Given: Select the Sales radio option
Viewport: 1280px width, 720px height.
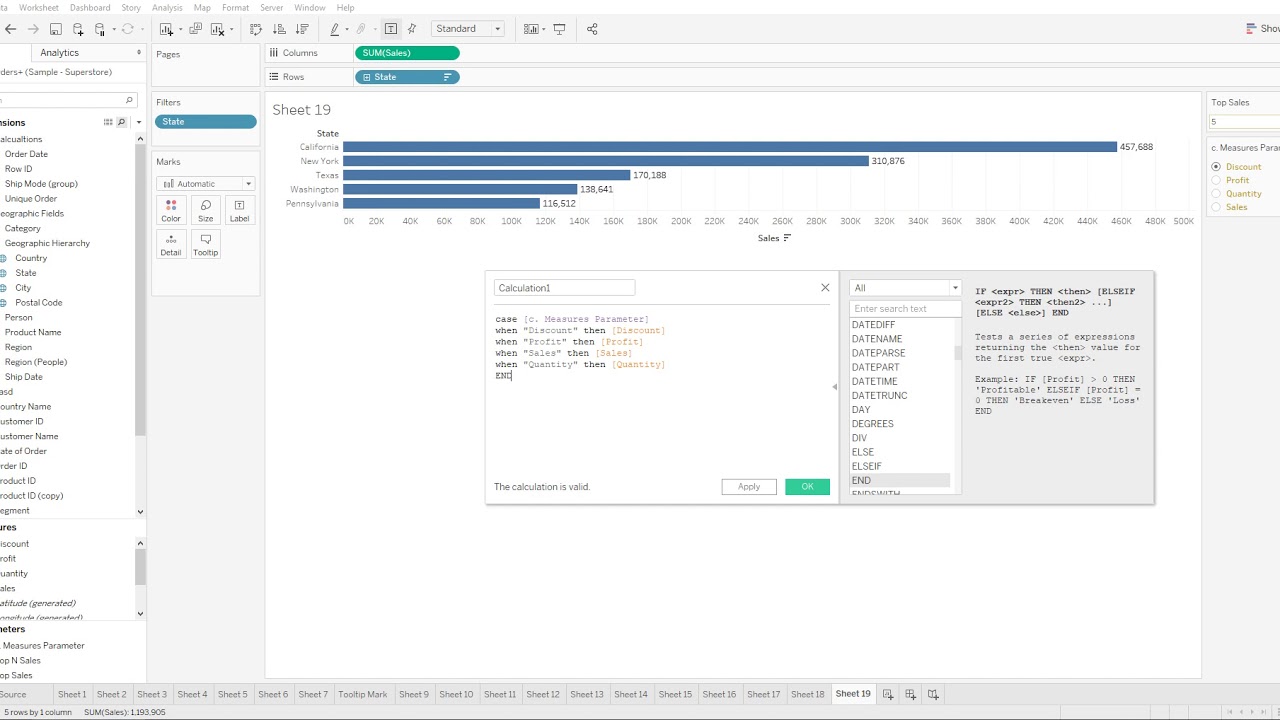Looking at the screenshot, I should 1216,207.
